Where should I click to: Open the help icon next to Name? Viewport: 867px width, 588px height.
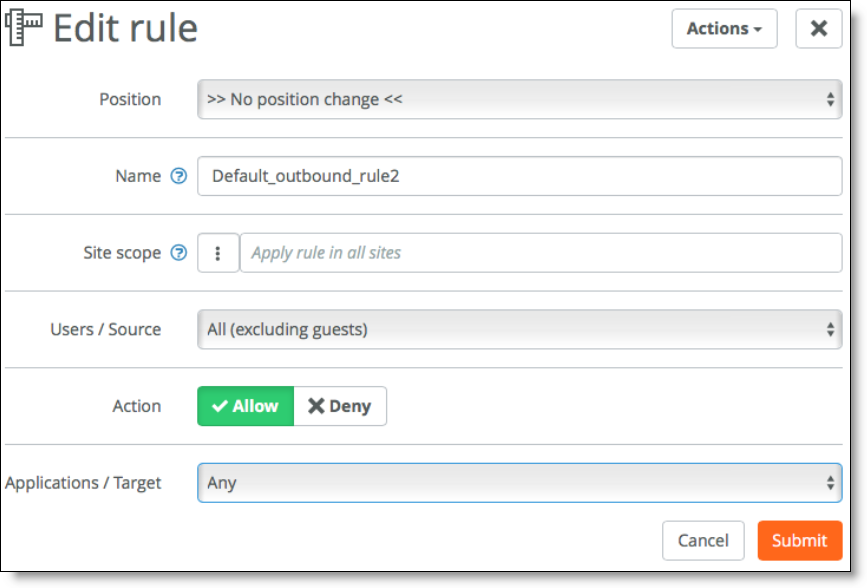179,176
